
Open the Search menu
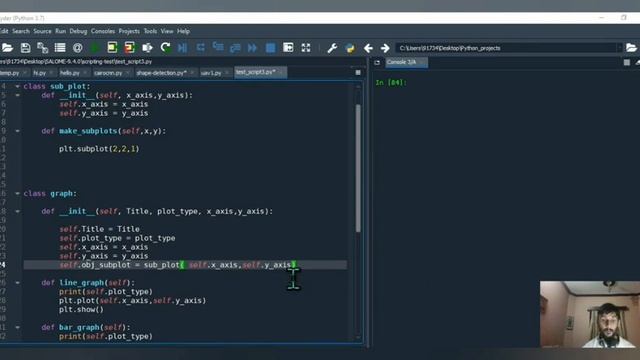(x=21, y=31)
